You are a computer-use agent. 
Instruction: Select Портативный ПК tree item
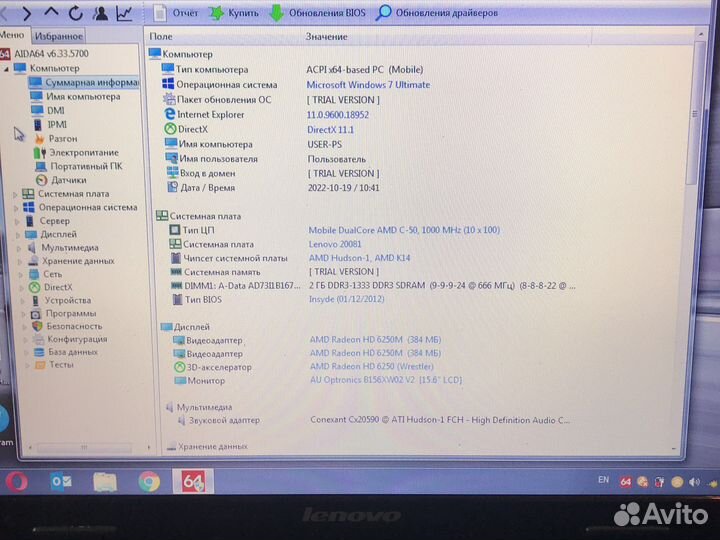point(79,166)
